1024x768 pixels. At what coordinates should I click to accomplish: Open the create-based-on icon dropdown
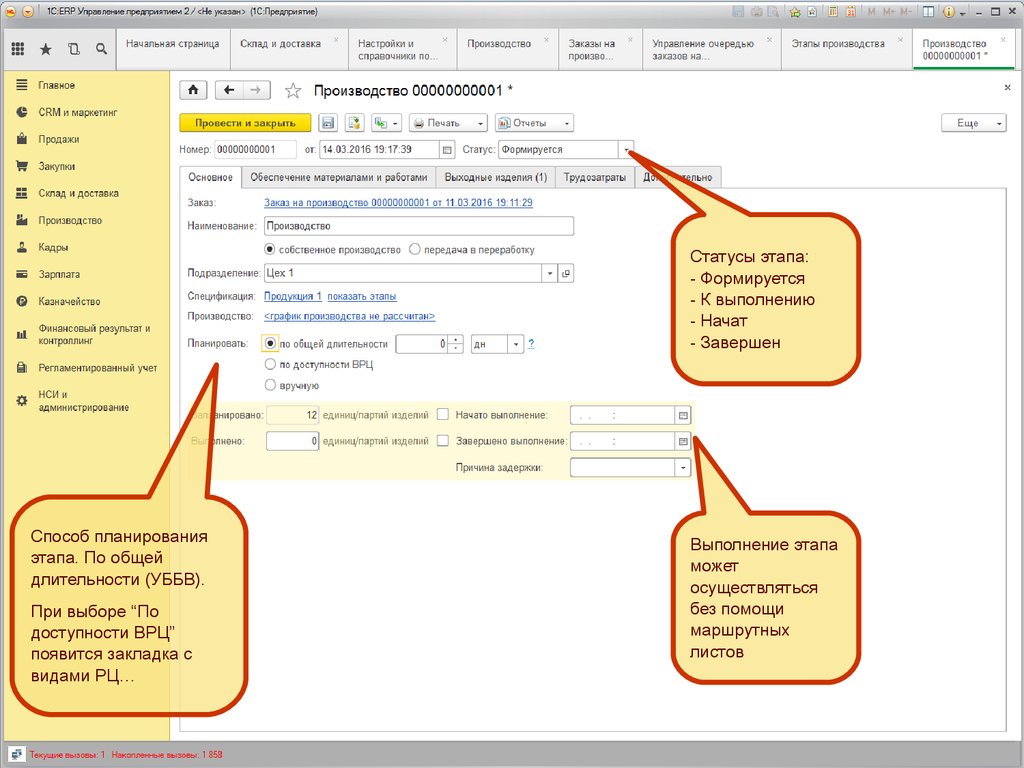click(x=386, y=123)
